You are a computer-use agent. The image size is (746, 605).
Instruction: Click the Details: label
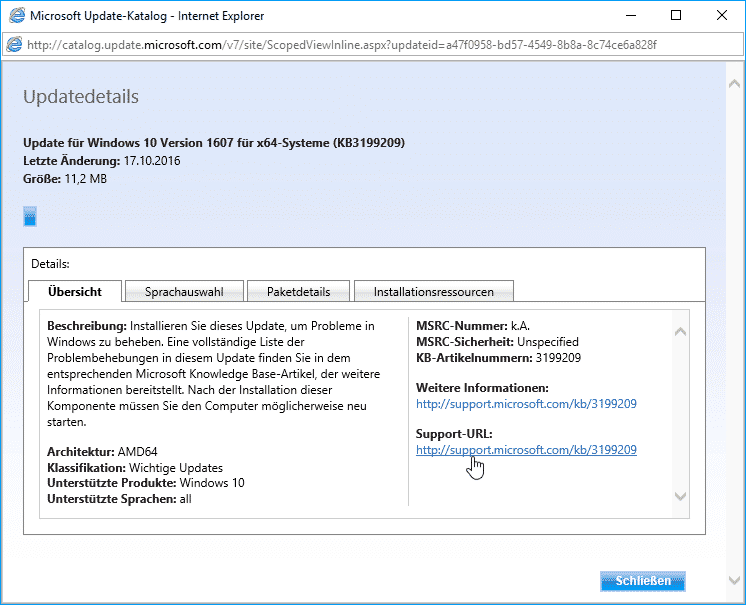click(x=50, y=264)
